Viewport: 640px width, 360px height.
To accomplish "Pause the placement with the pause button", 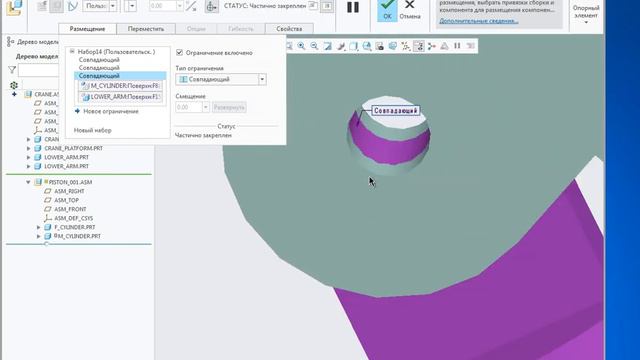I will click(353, 7).
